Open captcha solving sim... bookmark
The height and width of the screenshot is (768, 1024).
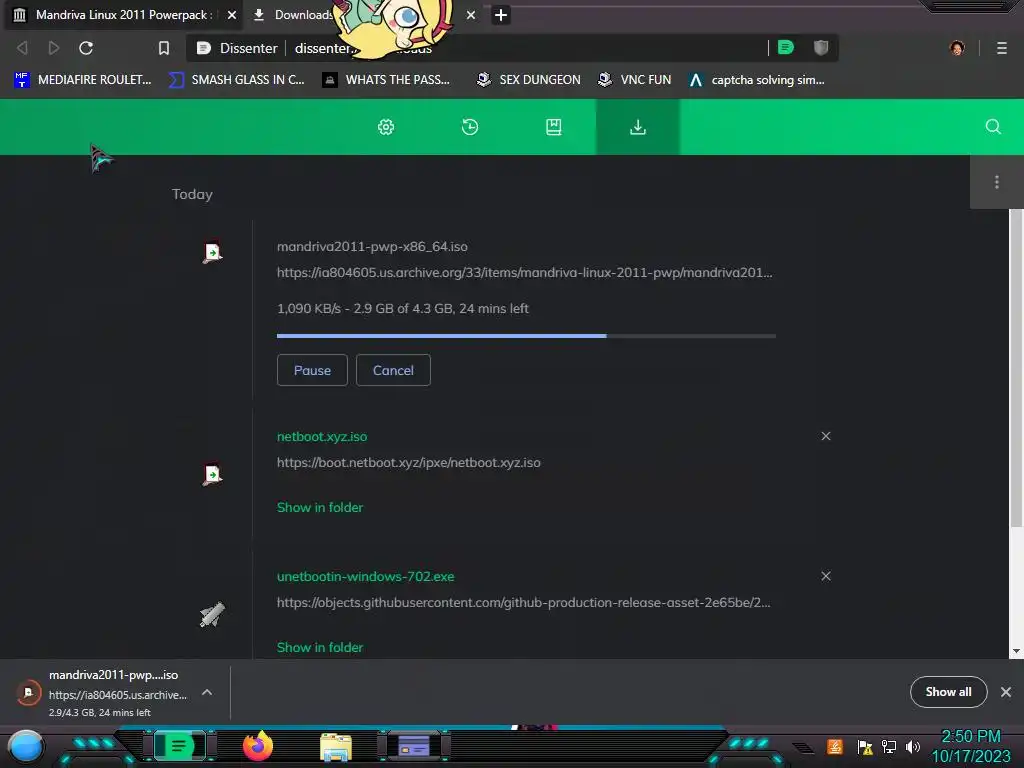758,80
